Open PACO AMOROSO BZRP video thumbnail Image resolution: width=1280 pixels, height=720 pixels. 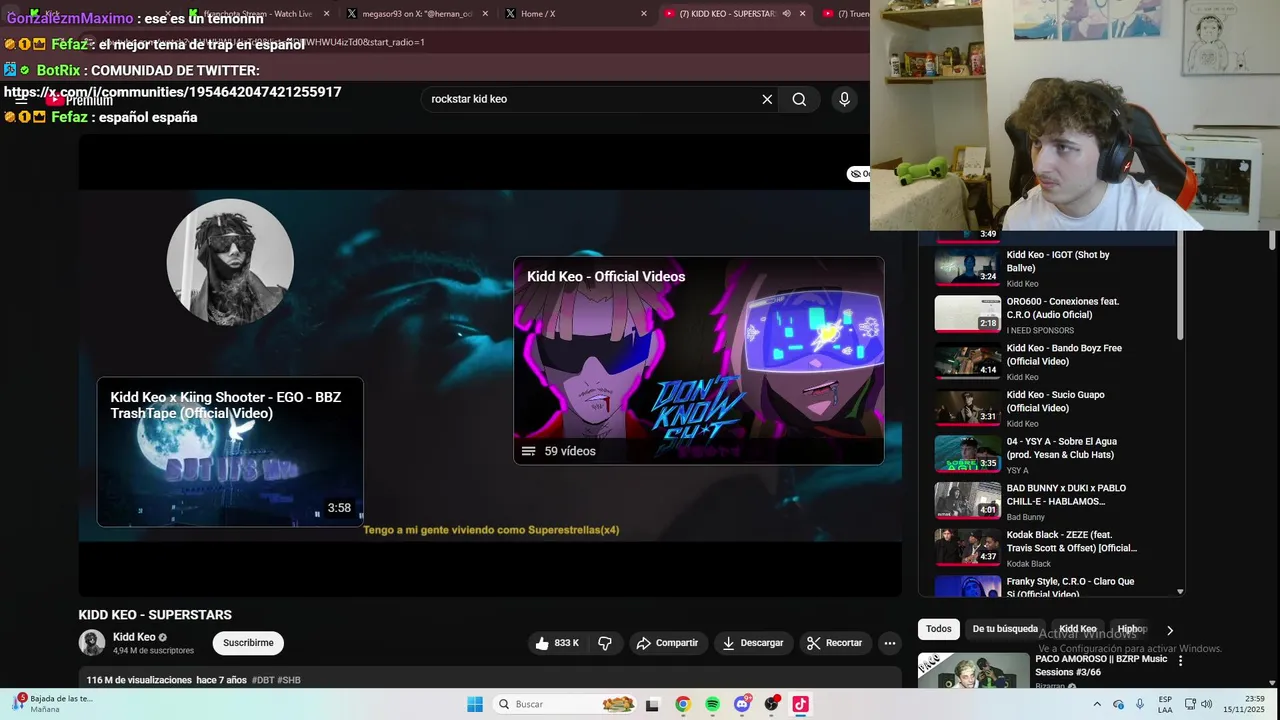tap(974, 670)
